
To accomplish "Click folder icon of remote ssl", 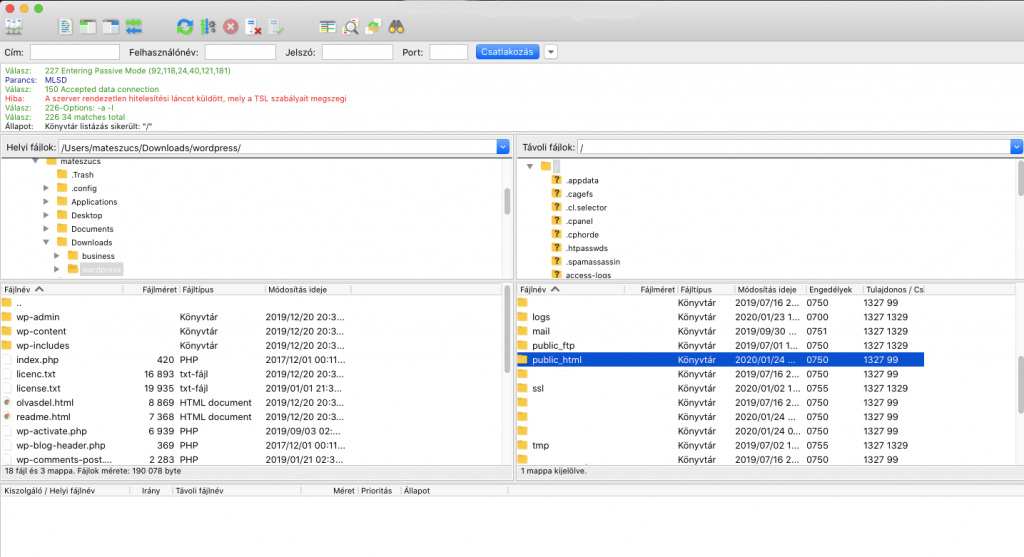I will click(x=522, y=388).
